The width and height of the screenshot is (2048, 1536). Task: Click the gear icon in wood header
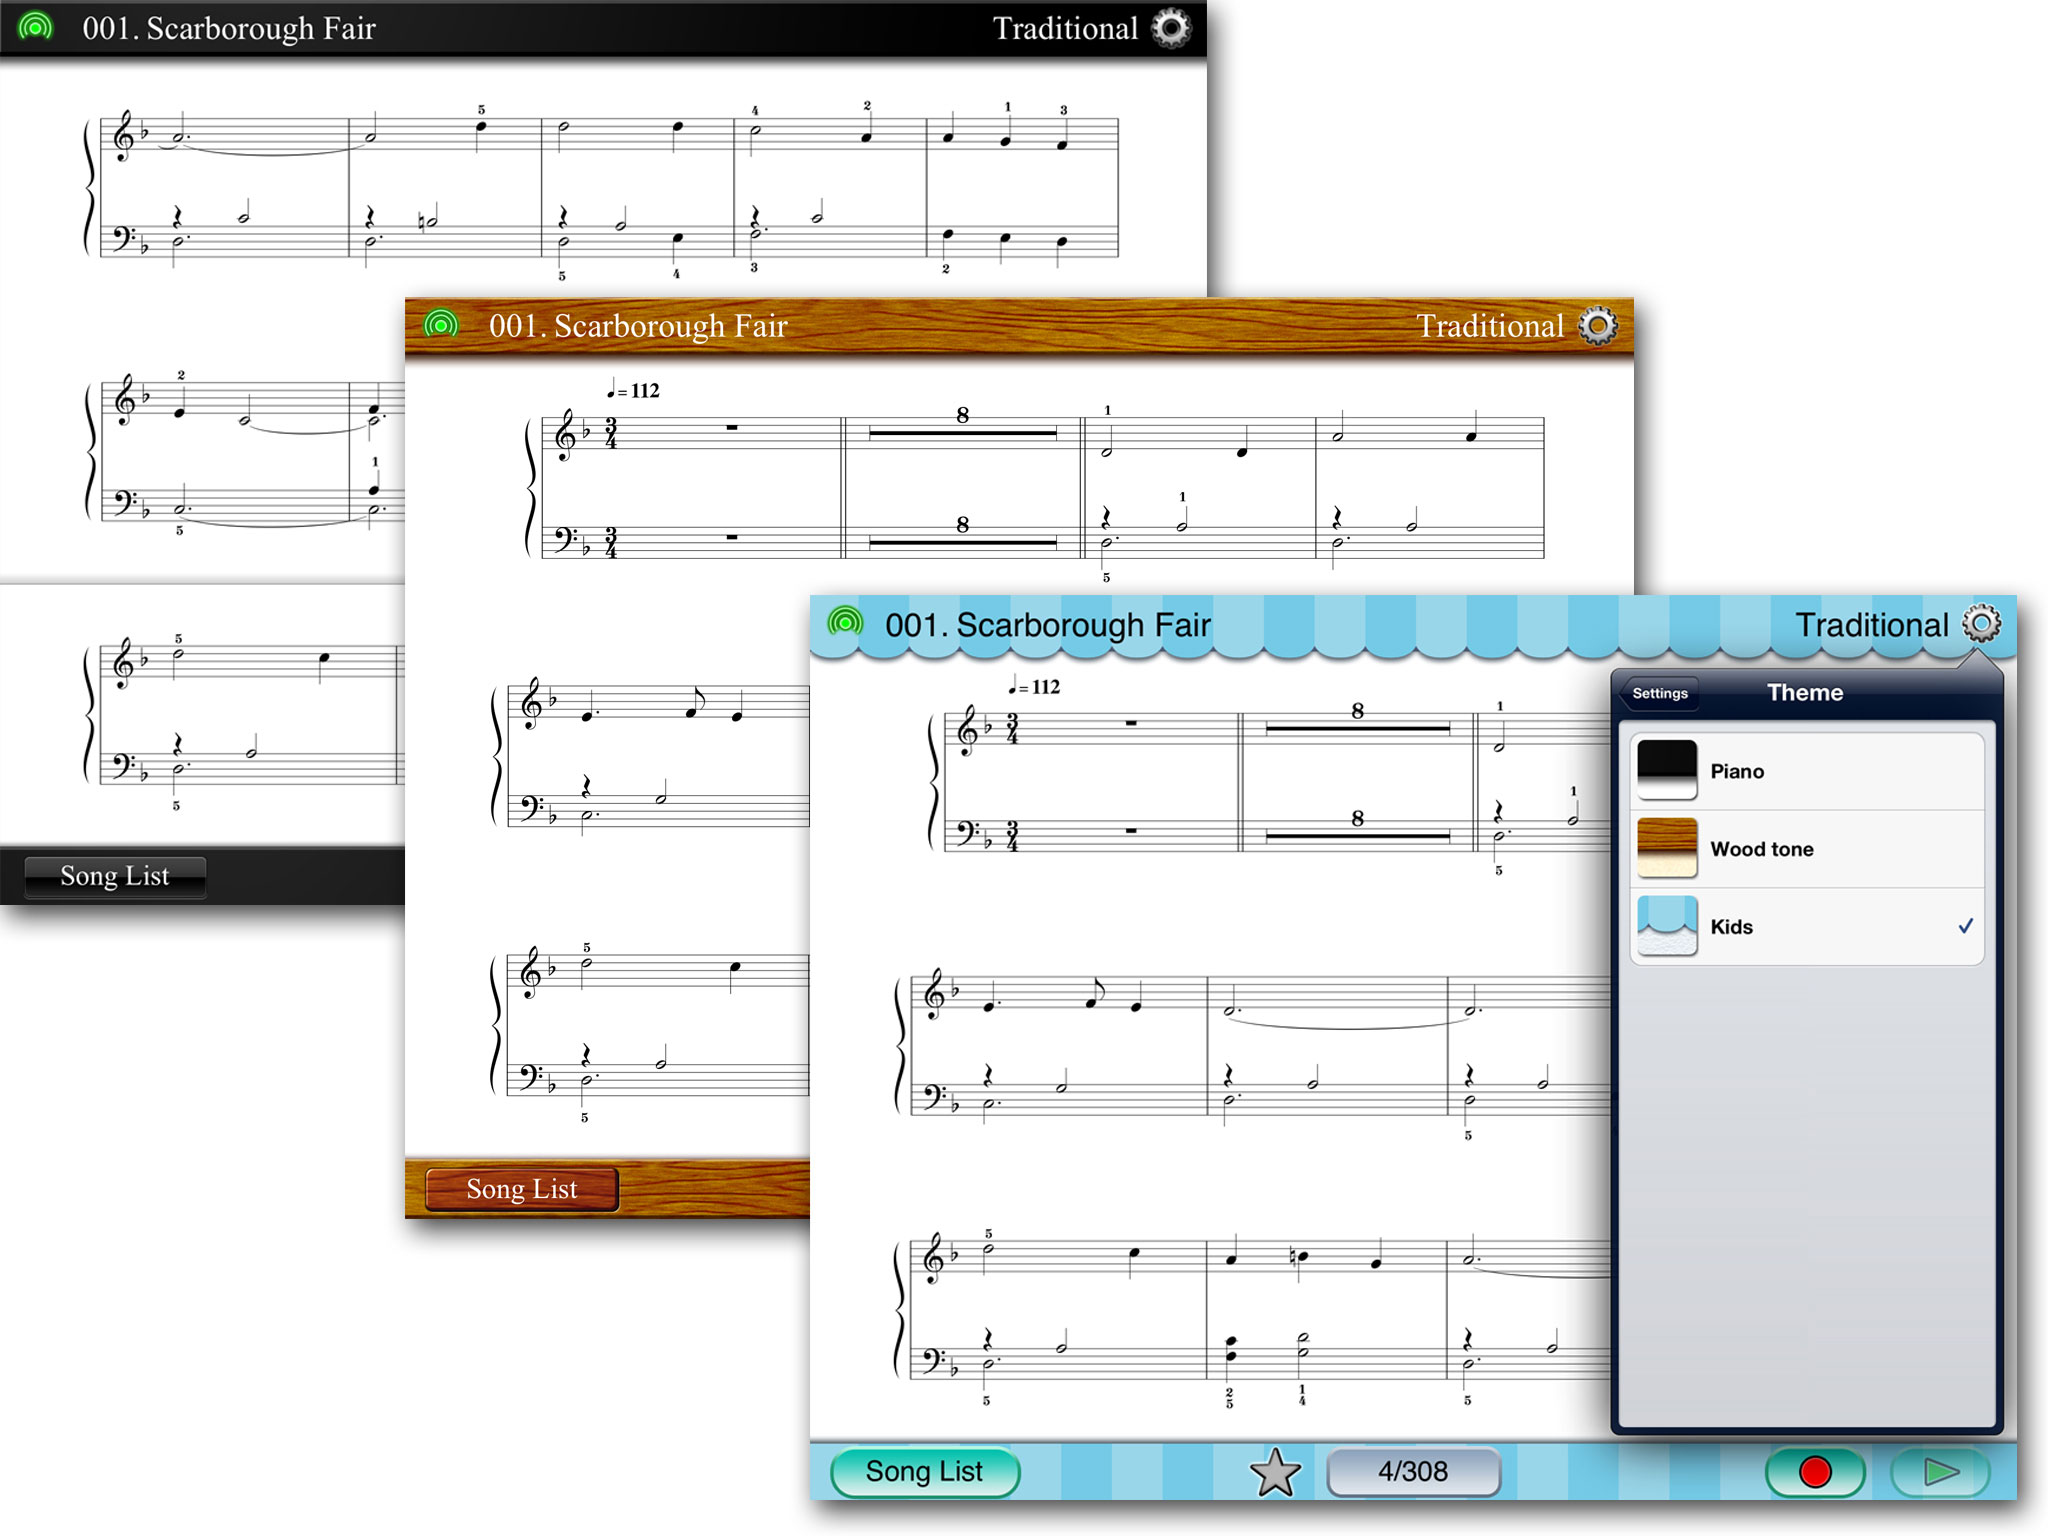[x=1597, y=326]
